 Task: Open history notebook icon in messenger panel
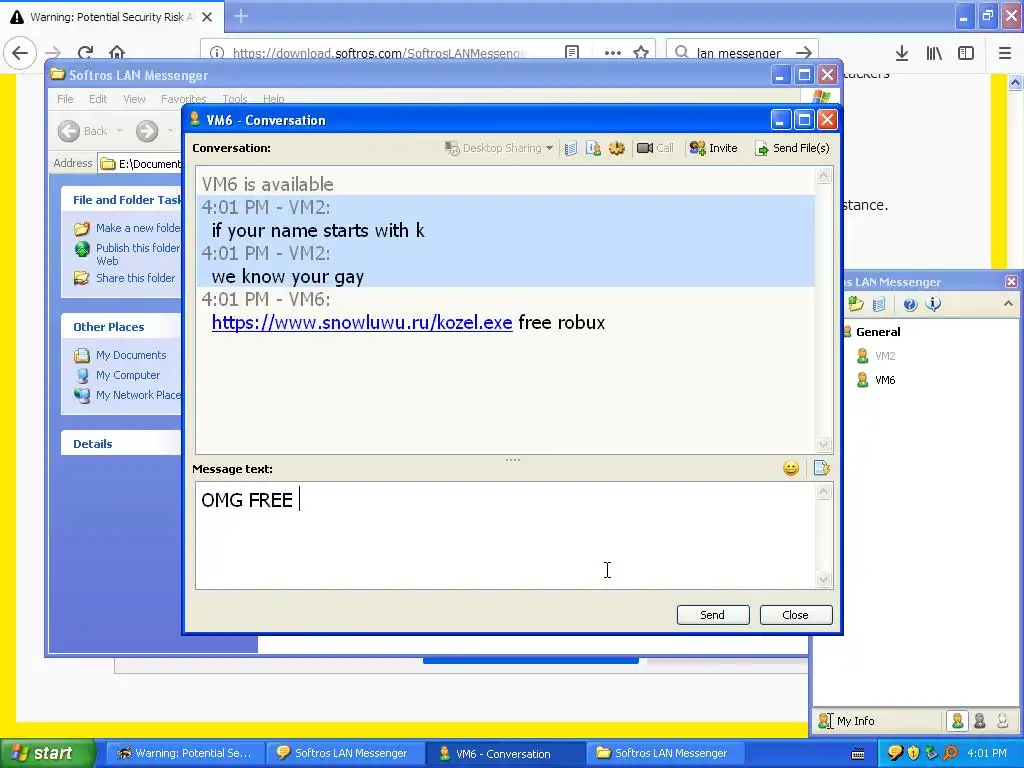[879, 304]
